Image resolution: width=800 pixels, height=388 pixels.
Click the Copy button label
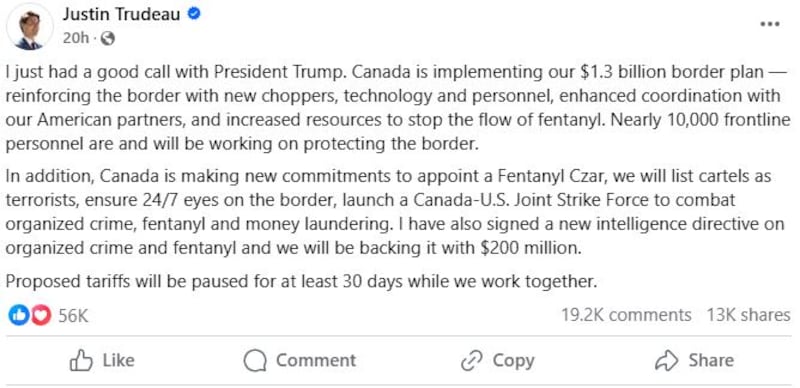point(514,361)
